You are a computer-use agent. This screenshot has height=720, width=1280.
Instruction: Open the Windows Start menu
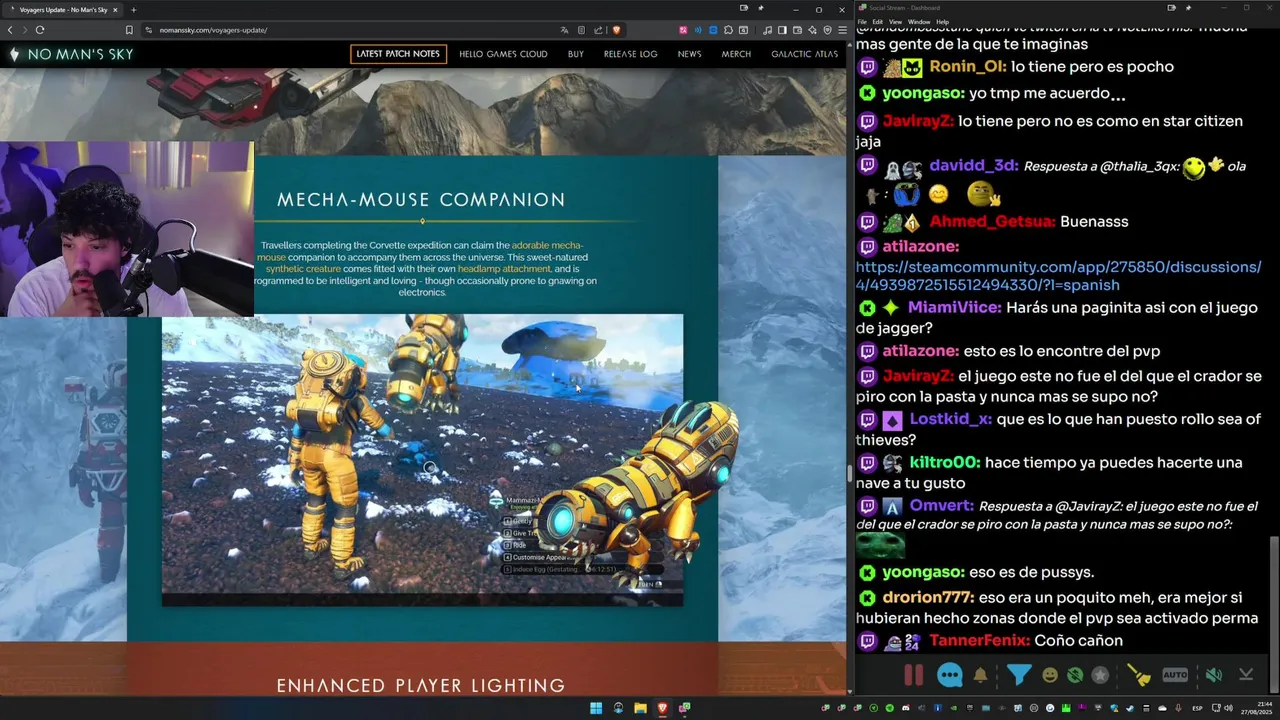coord(596,708)
